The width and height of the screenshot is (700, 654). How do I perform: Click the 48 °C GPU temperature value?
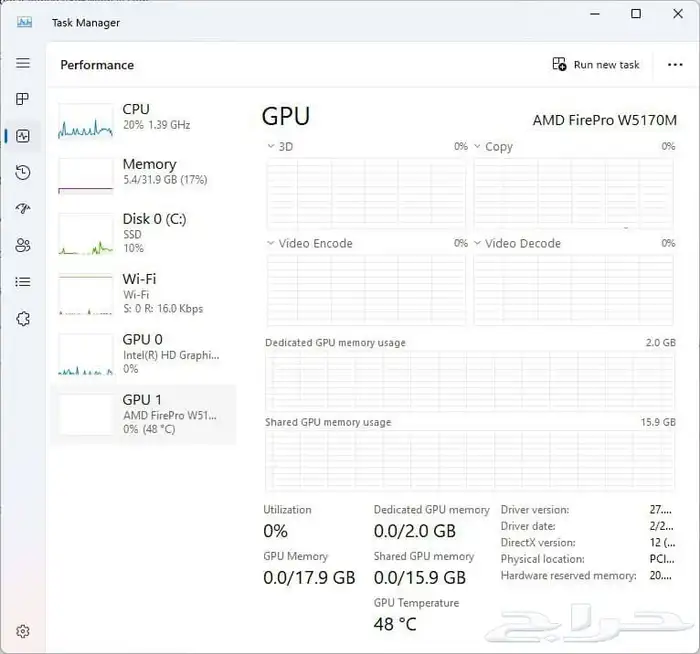[x=395, y=624]
